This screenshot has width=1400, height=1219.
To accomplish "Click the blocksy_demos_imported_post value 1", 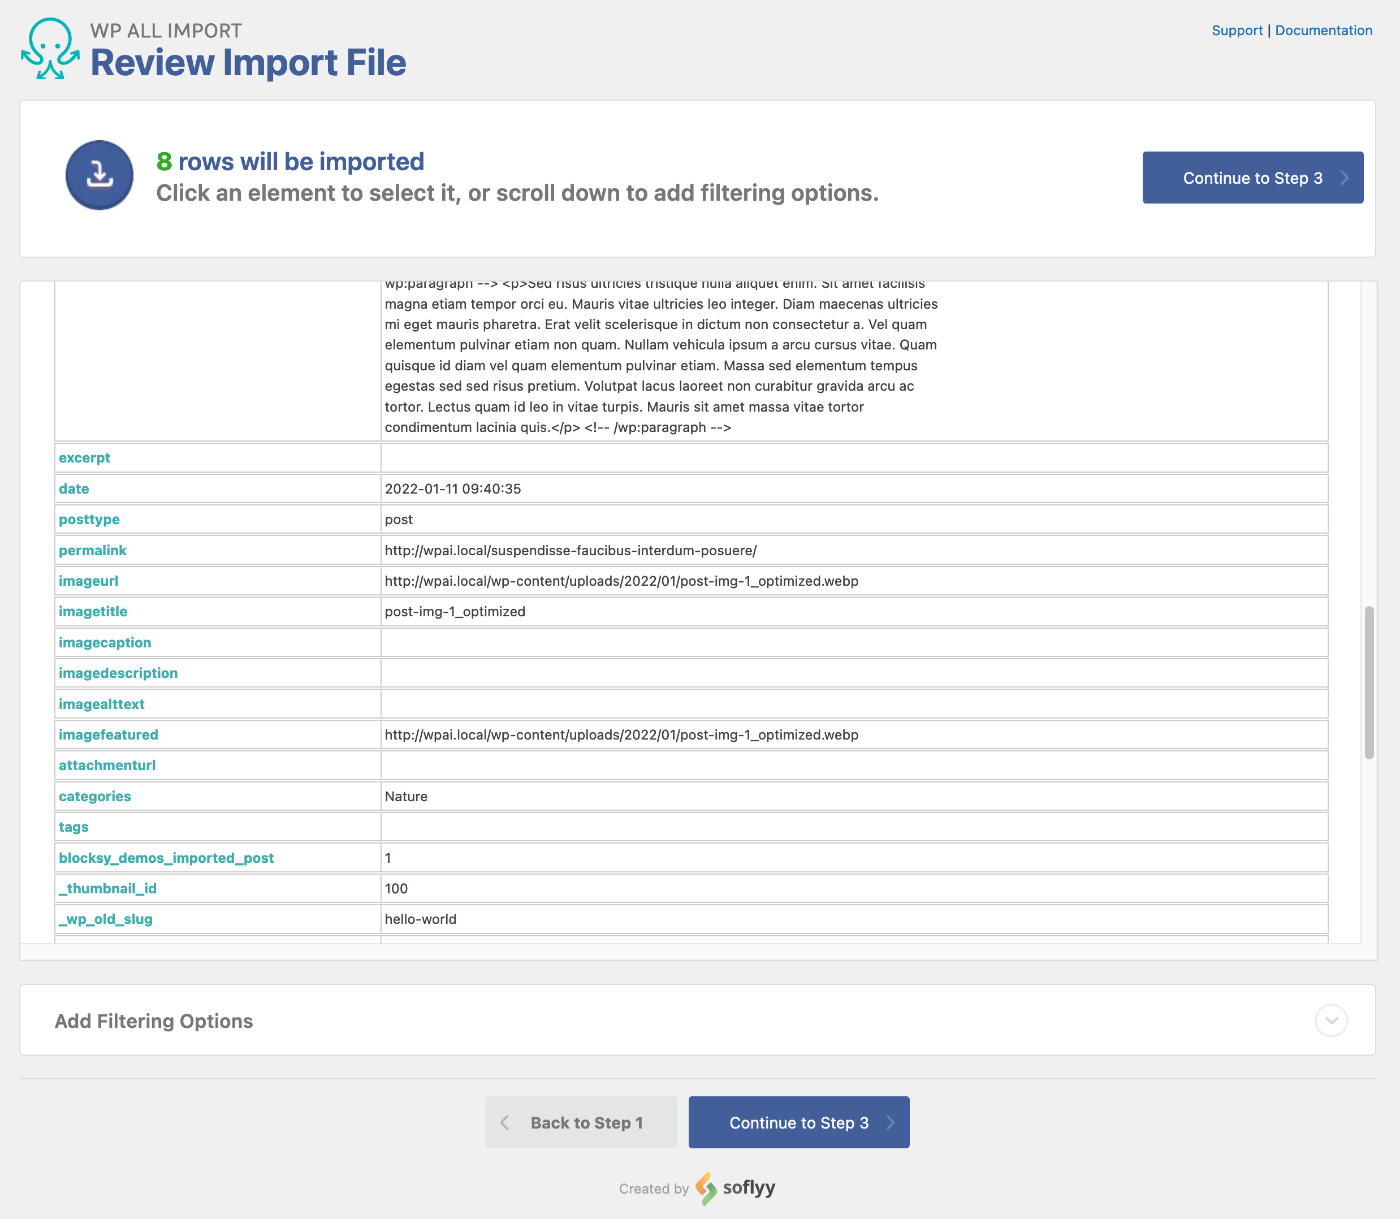I will pos(388,858).
